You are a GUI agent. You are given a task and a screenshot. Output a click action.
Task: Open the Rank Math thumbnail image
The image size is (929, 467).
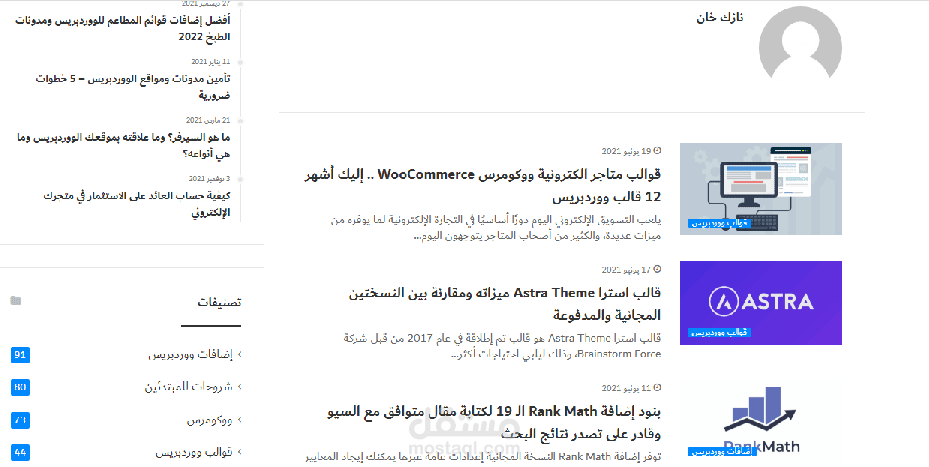(x=761, y=421)
